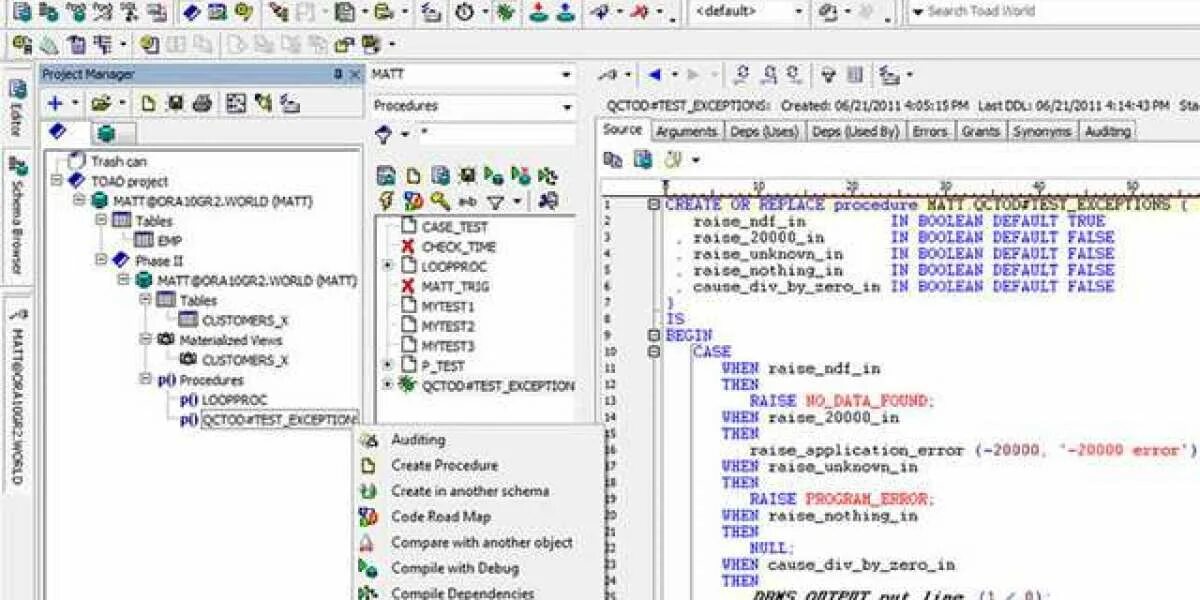This screenshot has width=1200, height=600.
Task: Click the binoculars search icon in schema browser toolbar
Action: (x=548, y=201)
